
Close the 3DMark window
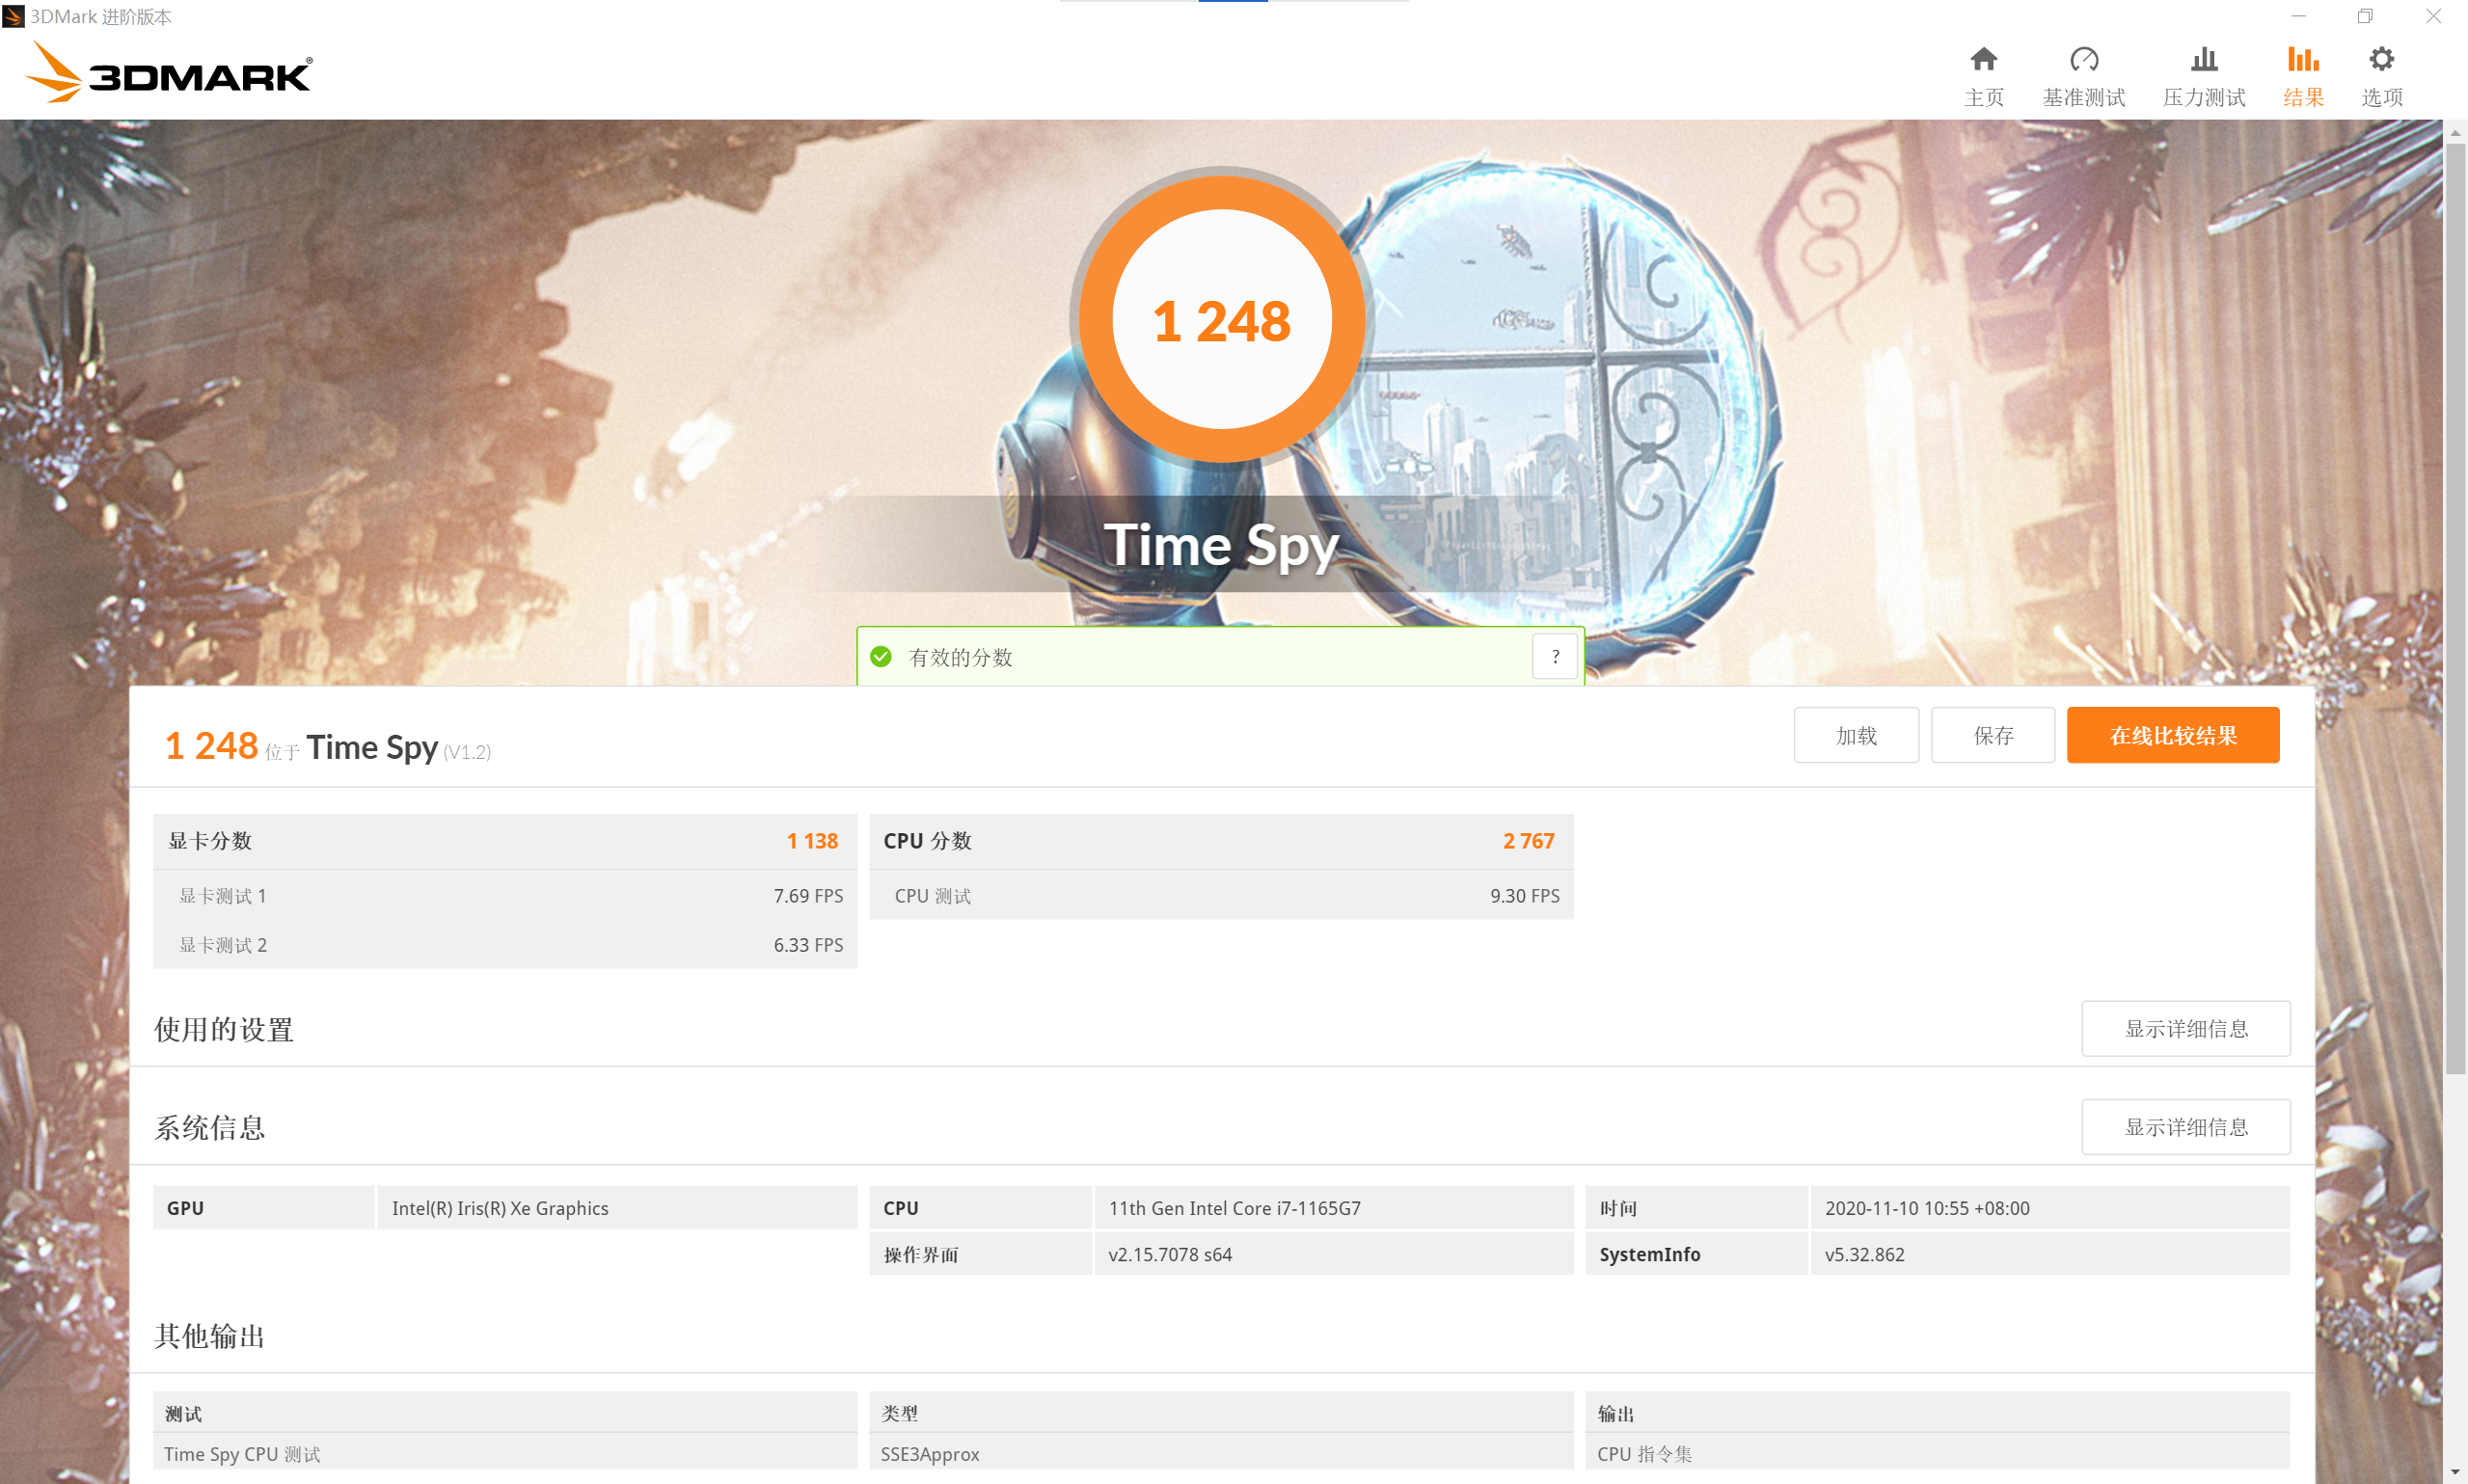[x=2432, y=16]
